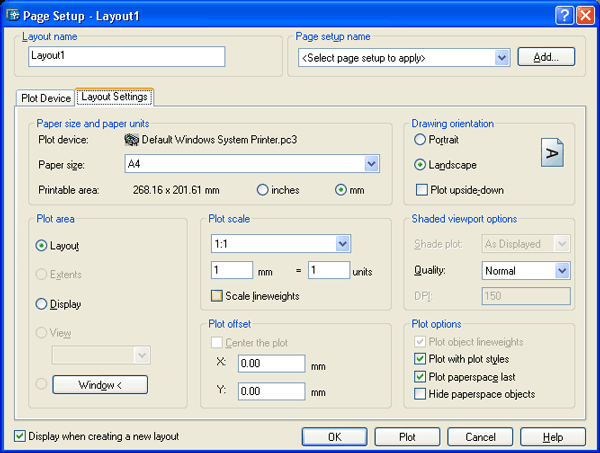Screen dimensions: 600x453
Task: Click the Layout name text field
Action: (127, 57)
